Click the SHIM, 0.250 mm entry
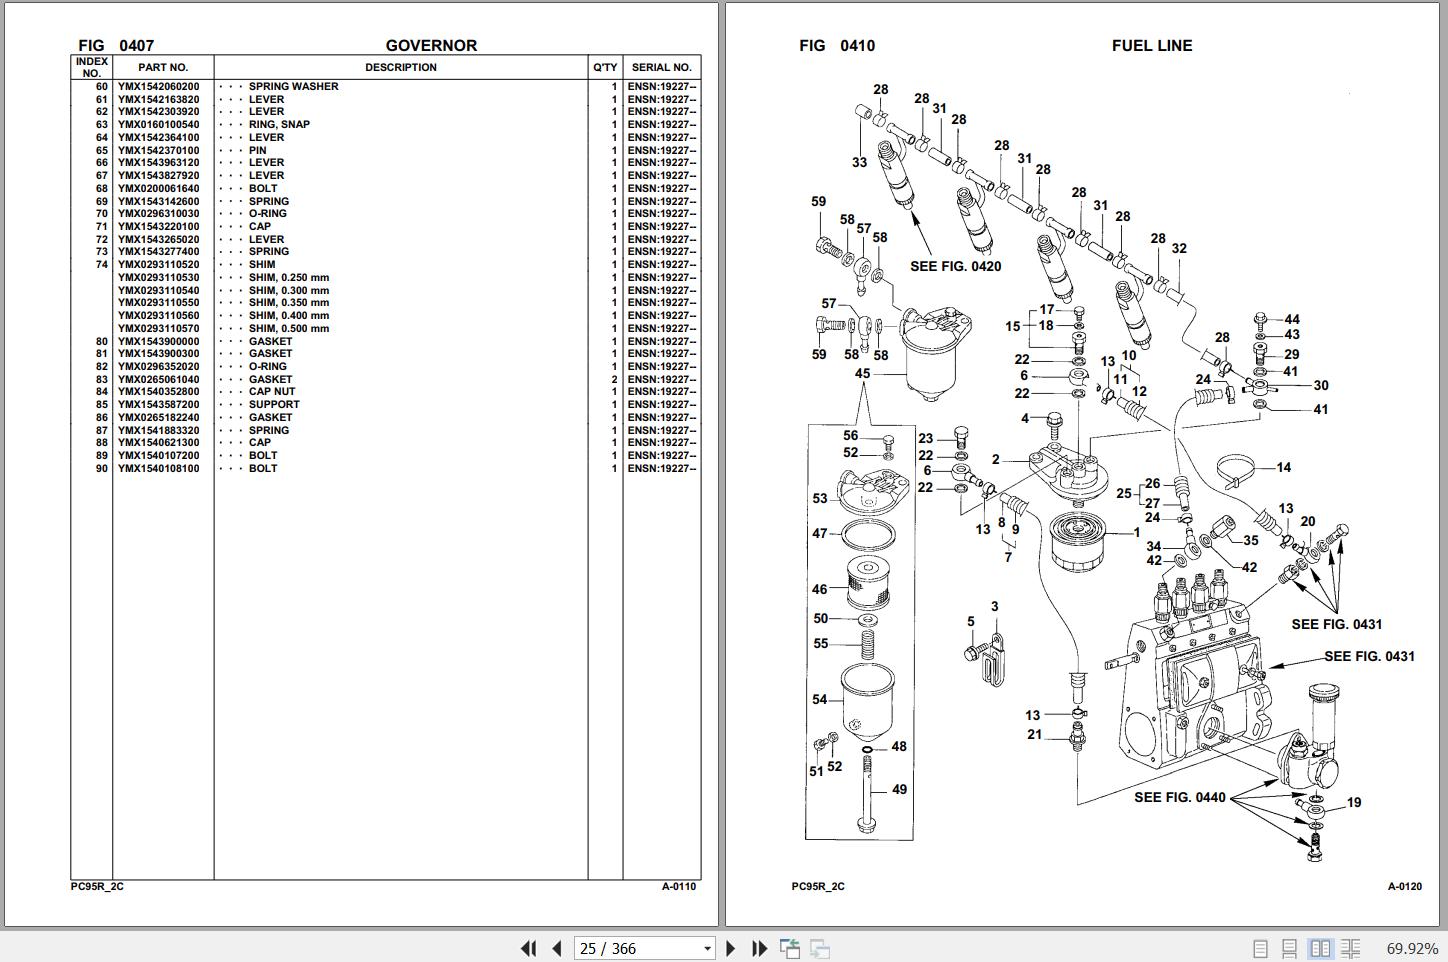This screenshot has height=962, width=1448. [289, 278]
